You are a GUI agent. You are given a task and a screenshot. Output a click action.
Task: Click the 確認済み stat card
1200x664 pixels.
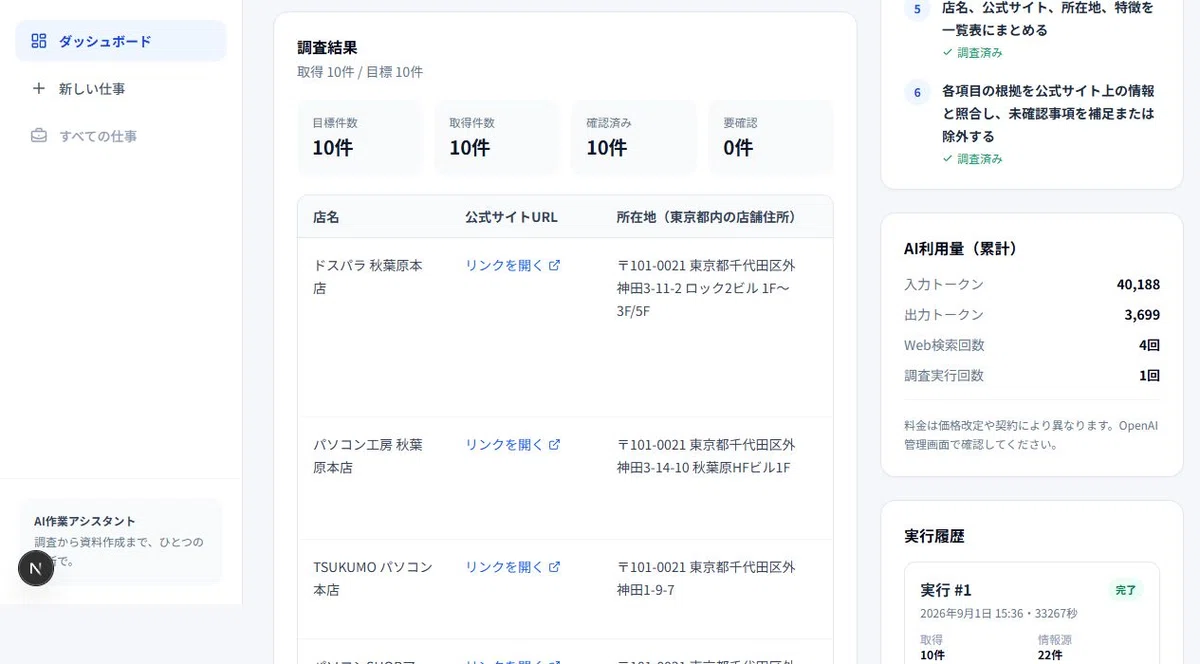coord(633,138)
